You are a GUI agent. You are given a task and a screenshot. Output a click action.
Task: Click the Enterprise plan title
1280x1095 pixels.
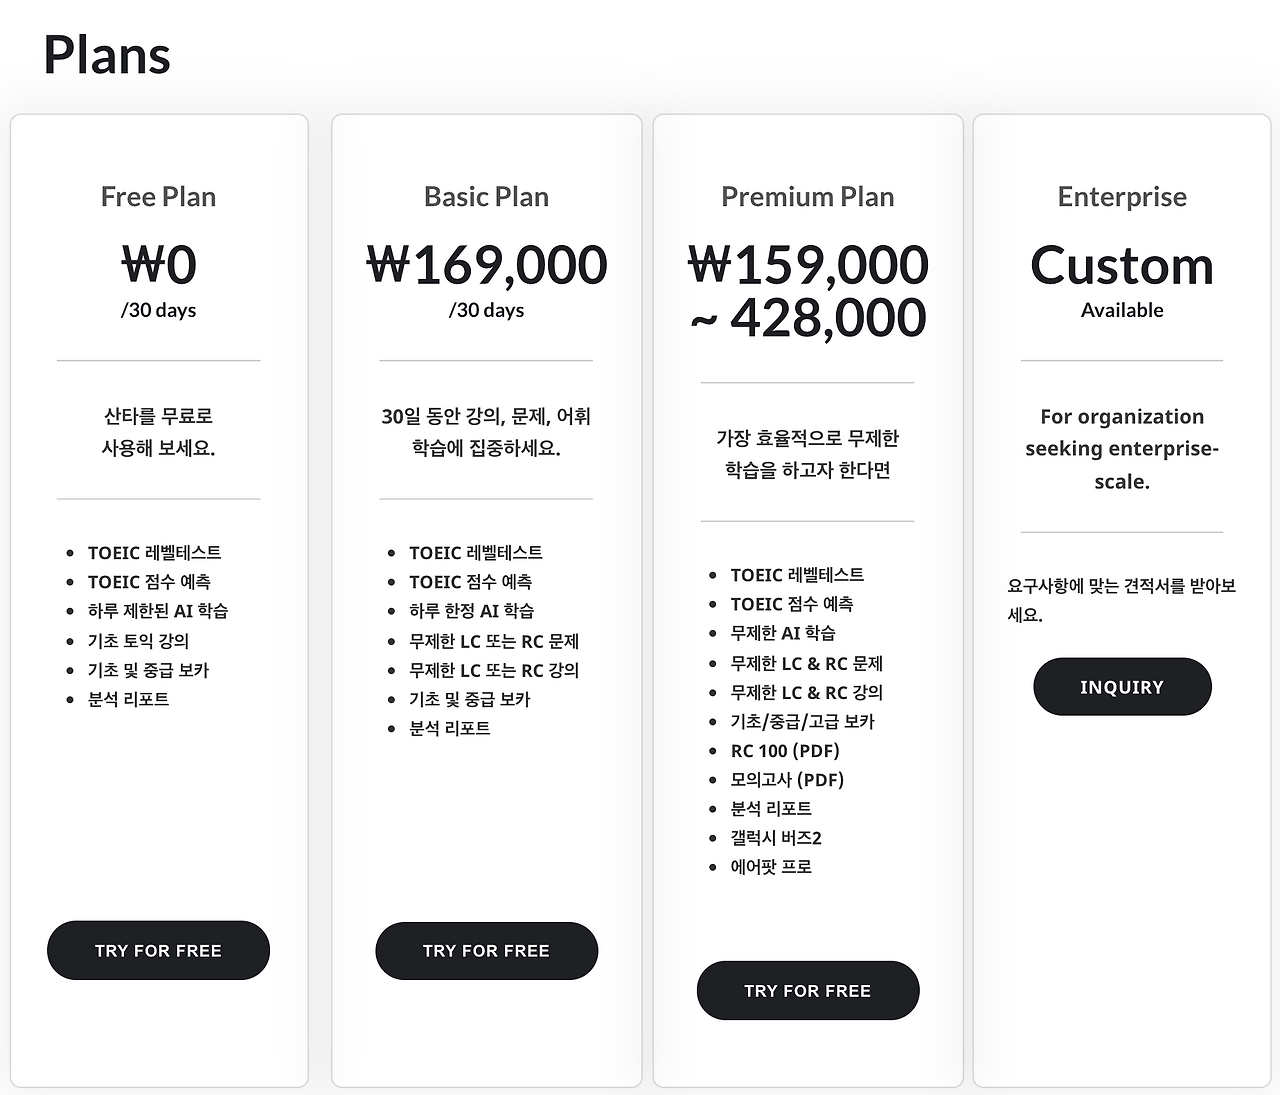point(1122,197)
